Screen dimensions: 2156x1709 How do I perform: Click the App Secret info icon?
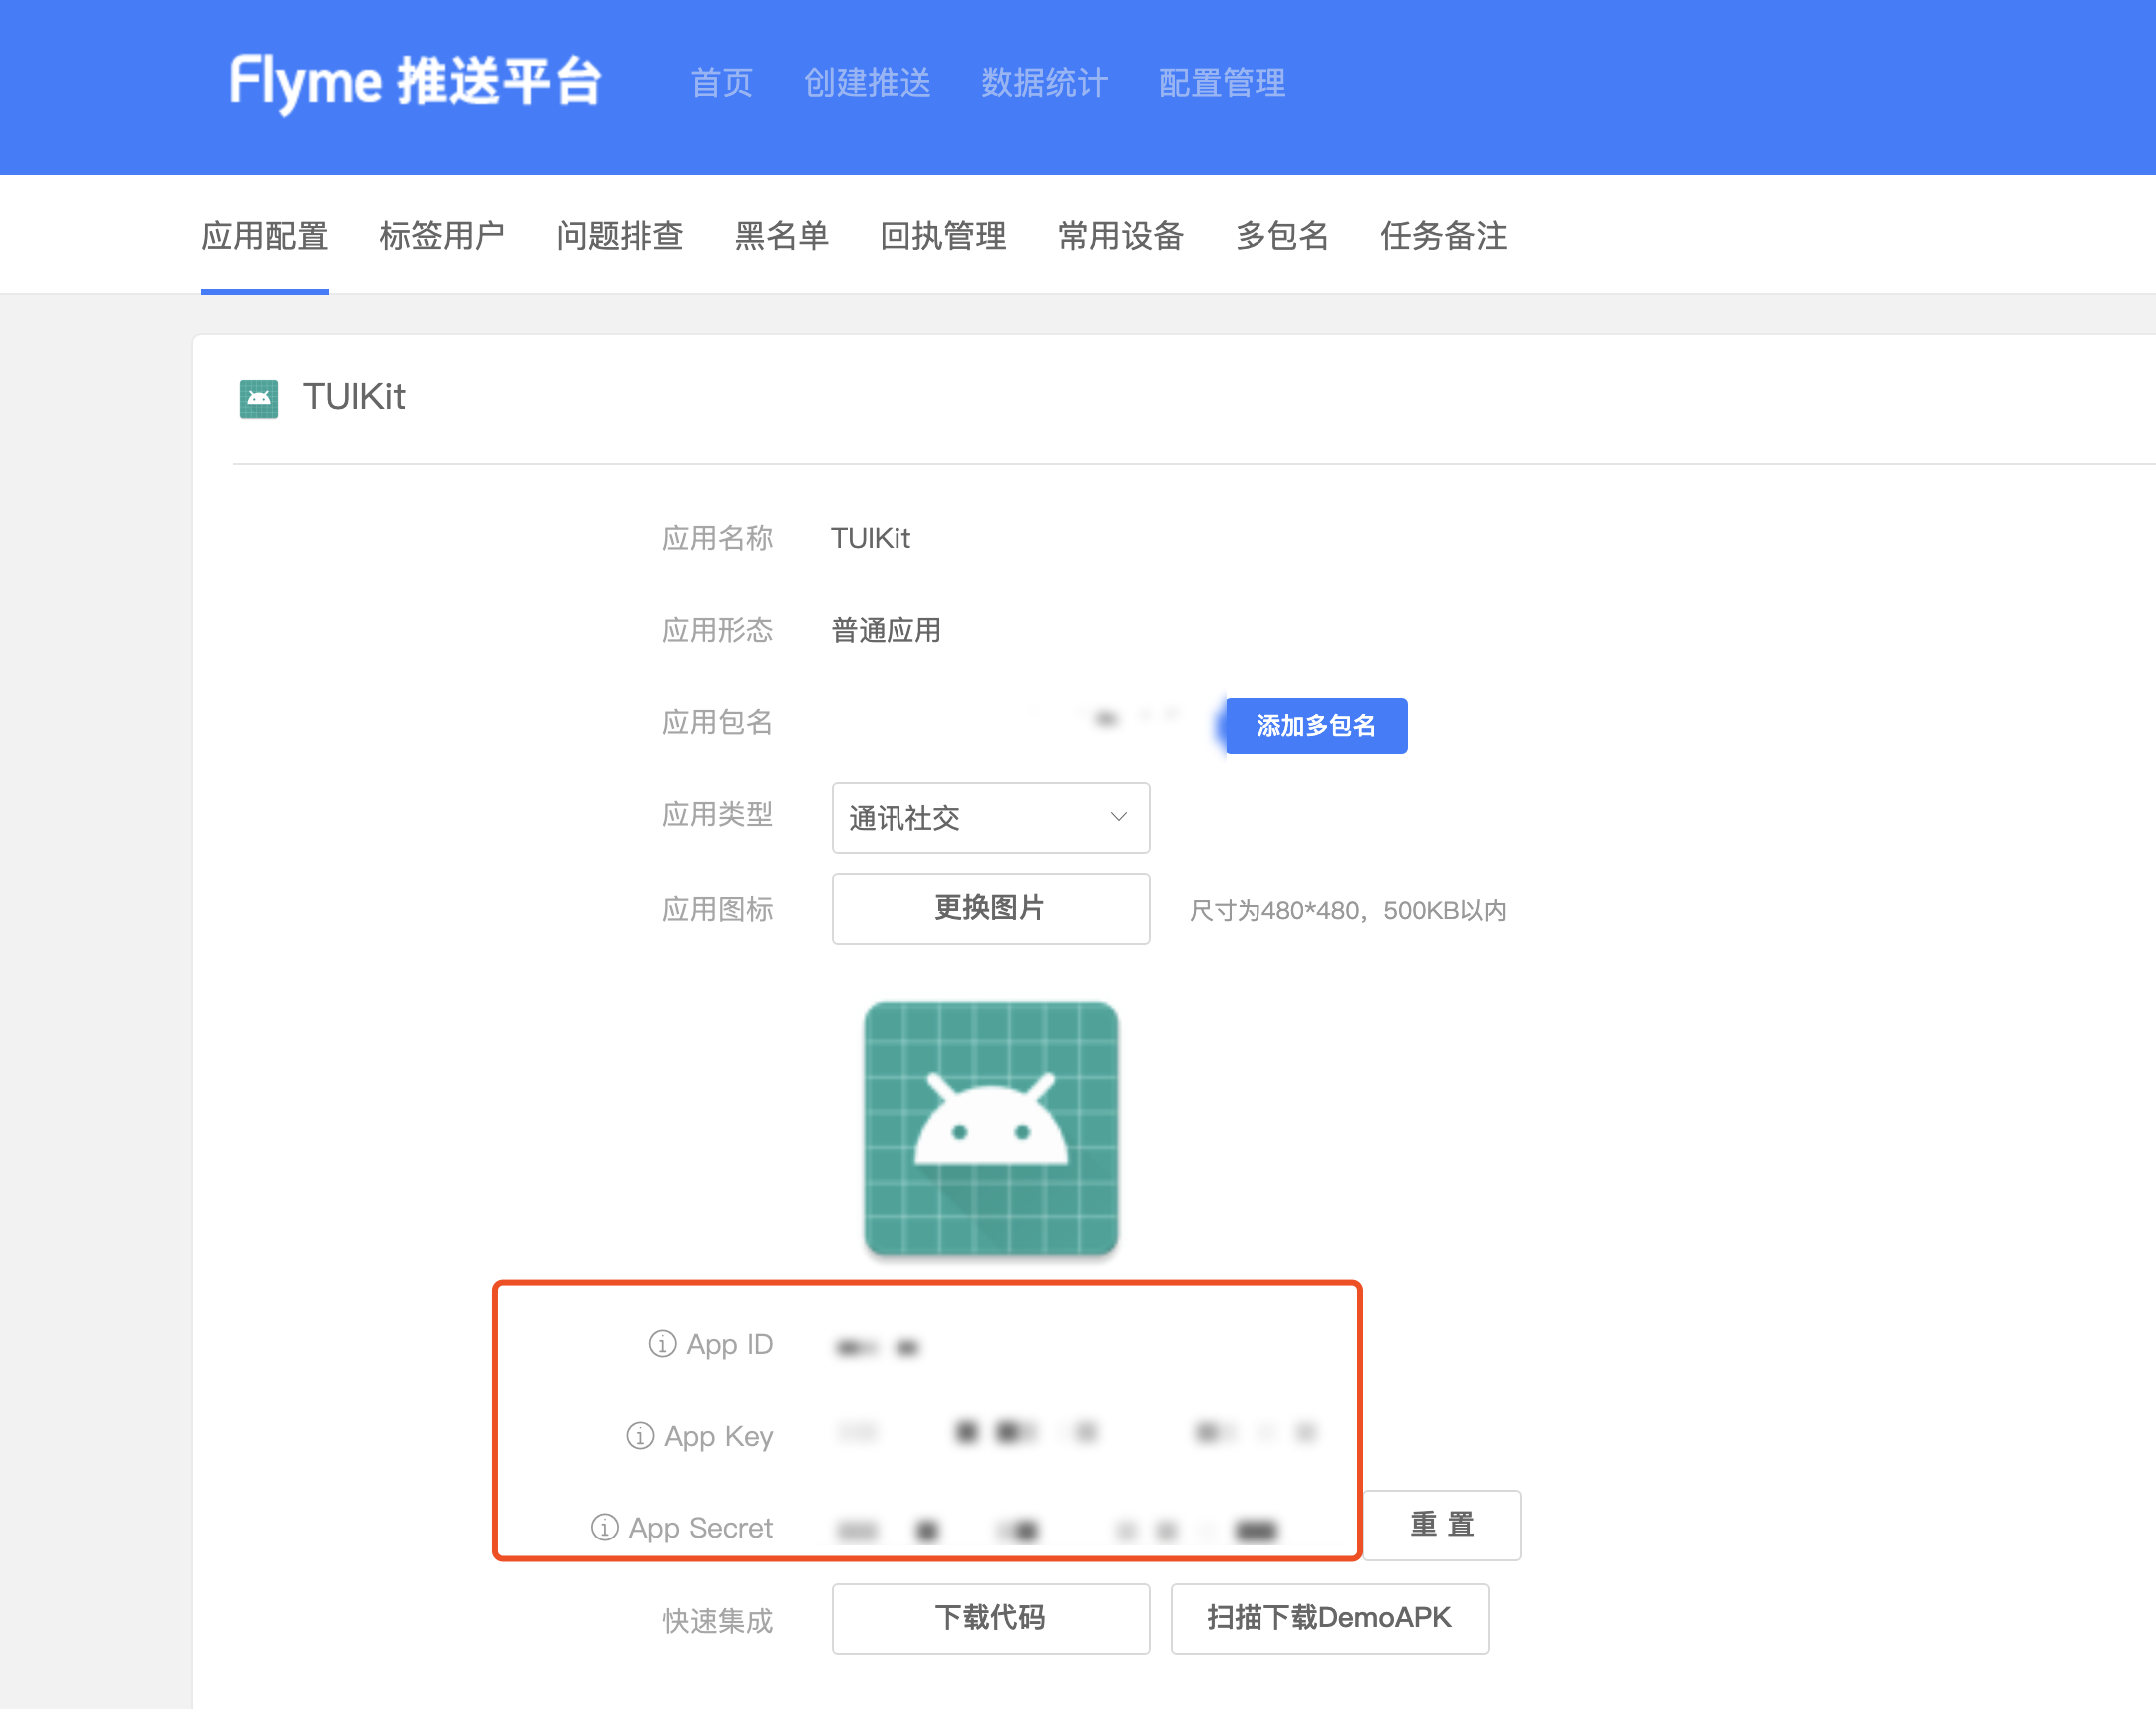[605, 1527]
